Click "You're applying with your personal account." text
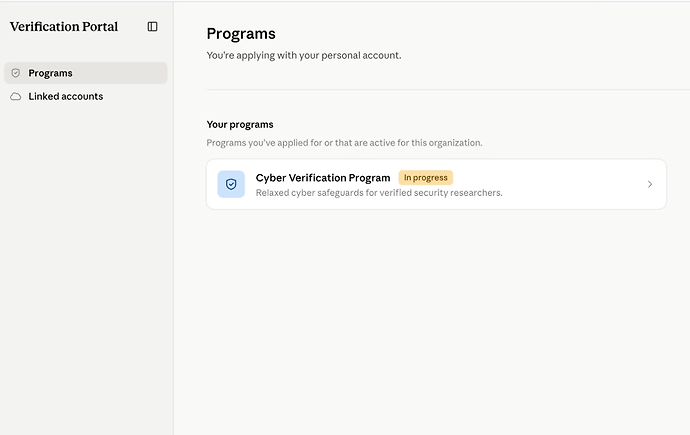 304,55
